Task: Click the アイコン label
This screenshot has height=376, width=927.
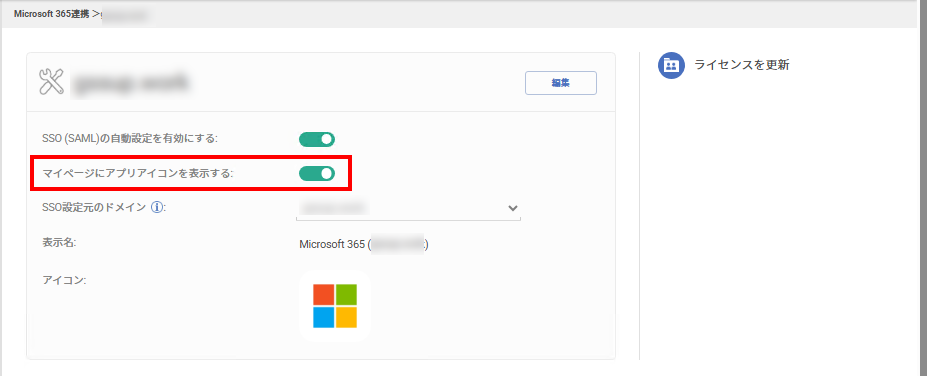Action: (64, 280)
